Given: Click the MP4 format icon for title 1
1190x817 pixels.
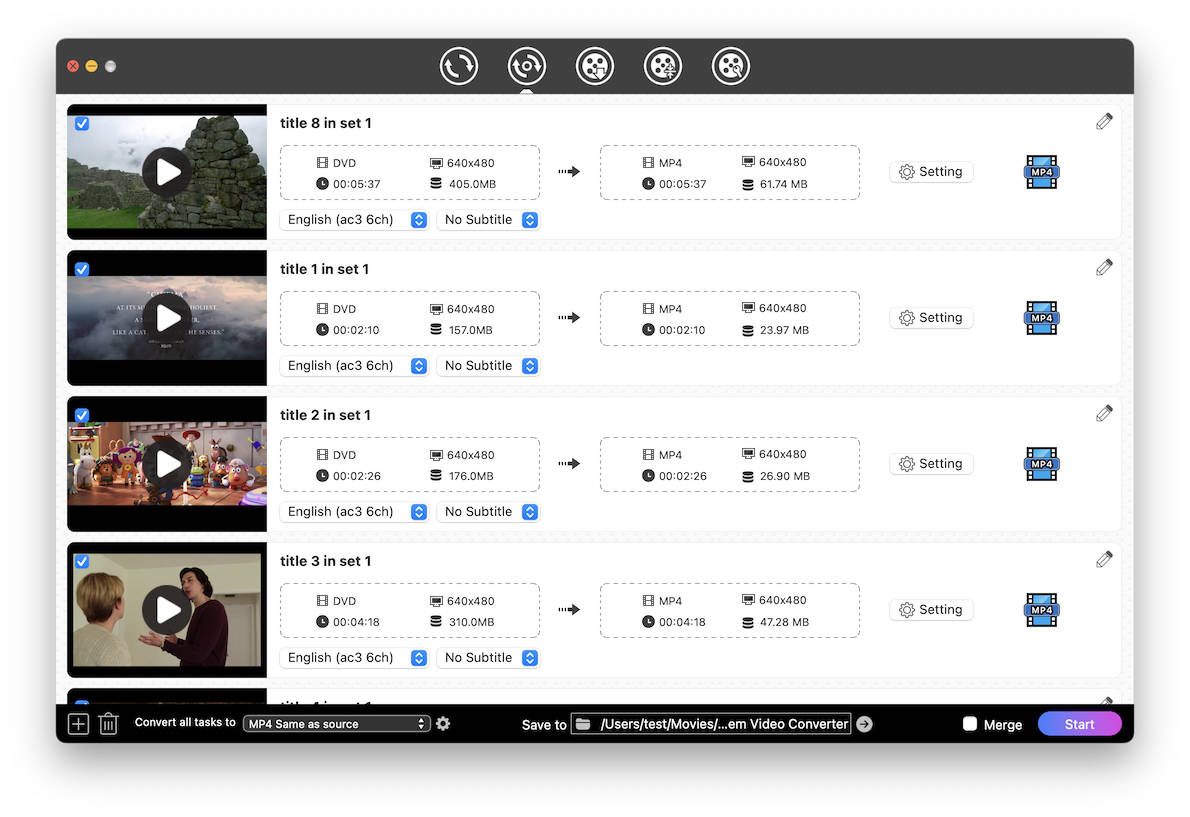Looking at the screenshot, I should 1041,318.
